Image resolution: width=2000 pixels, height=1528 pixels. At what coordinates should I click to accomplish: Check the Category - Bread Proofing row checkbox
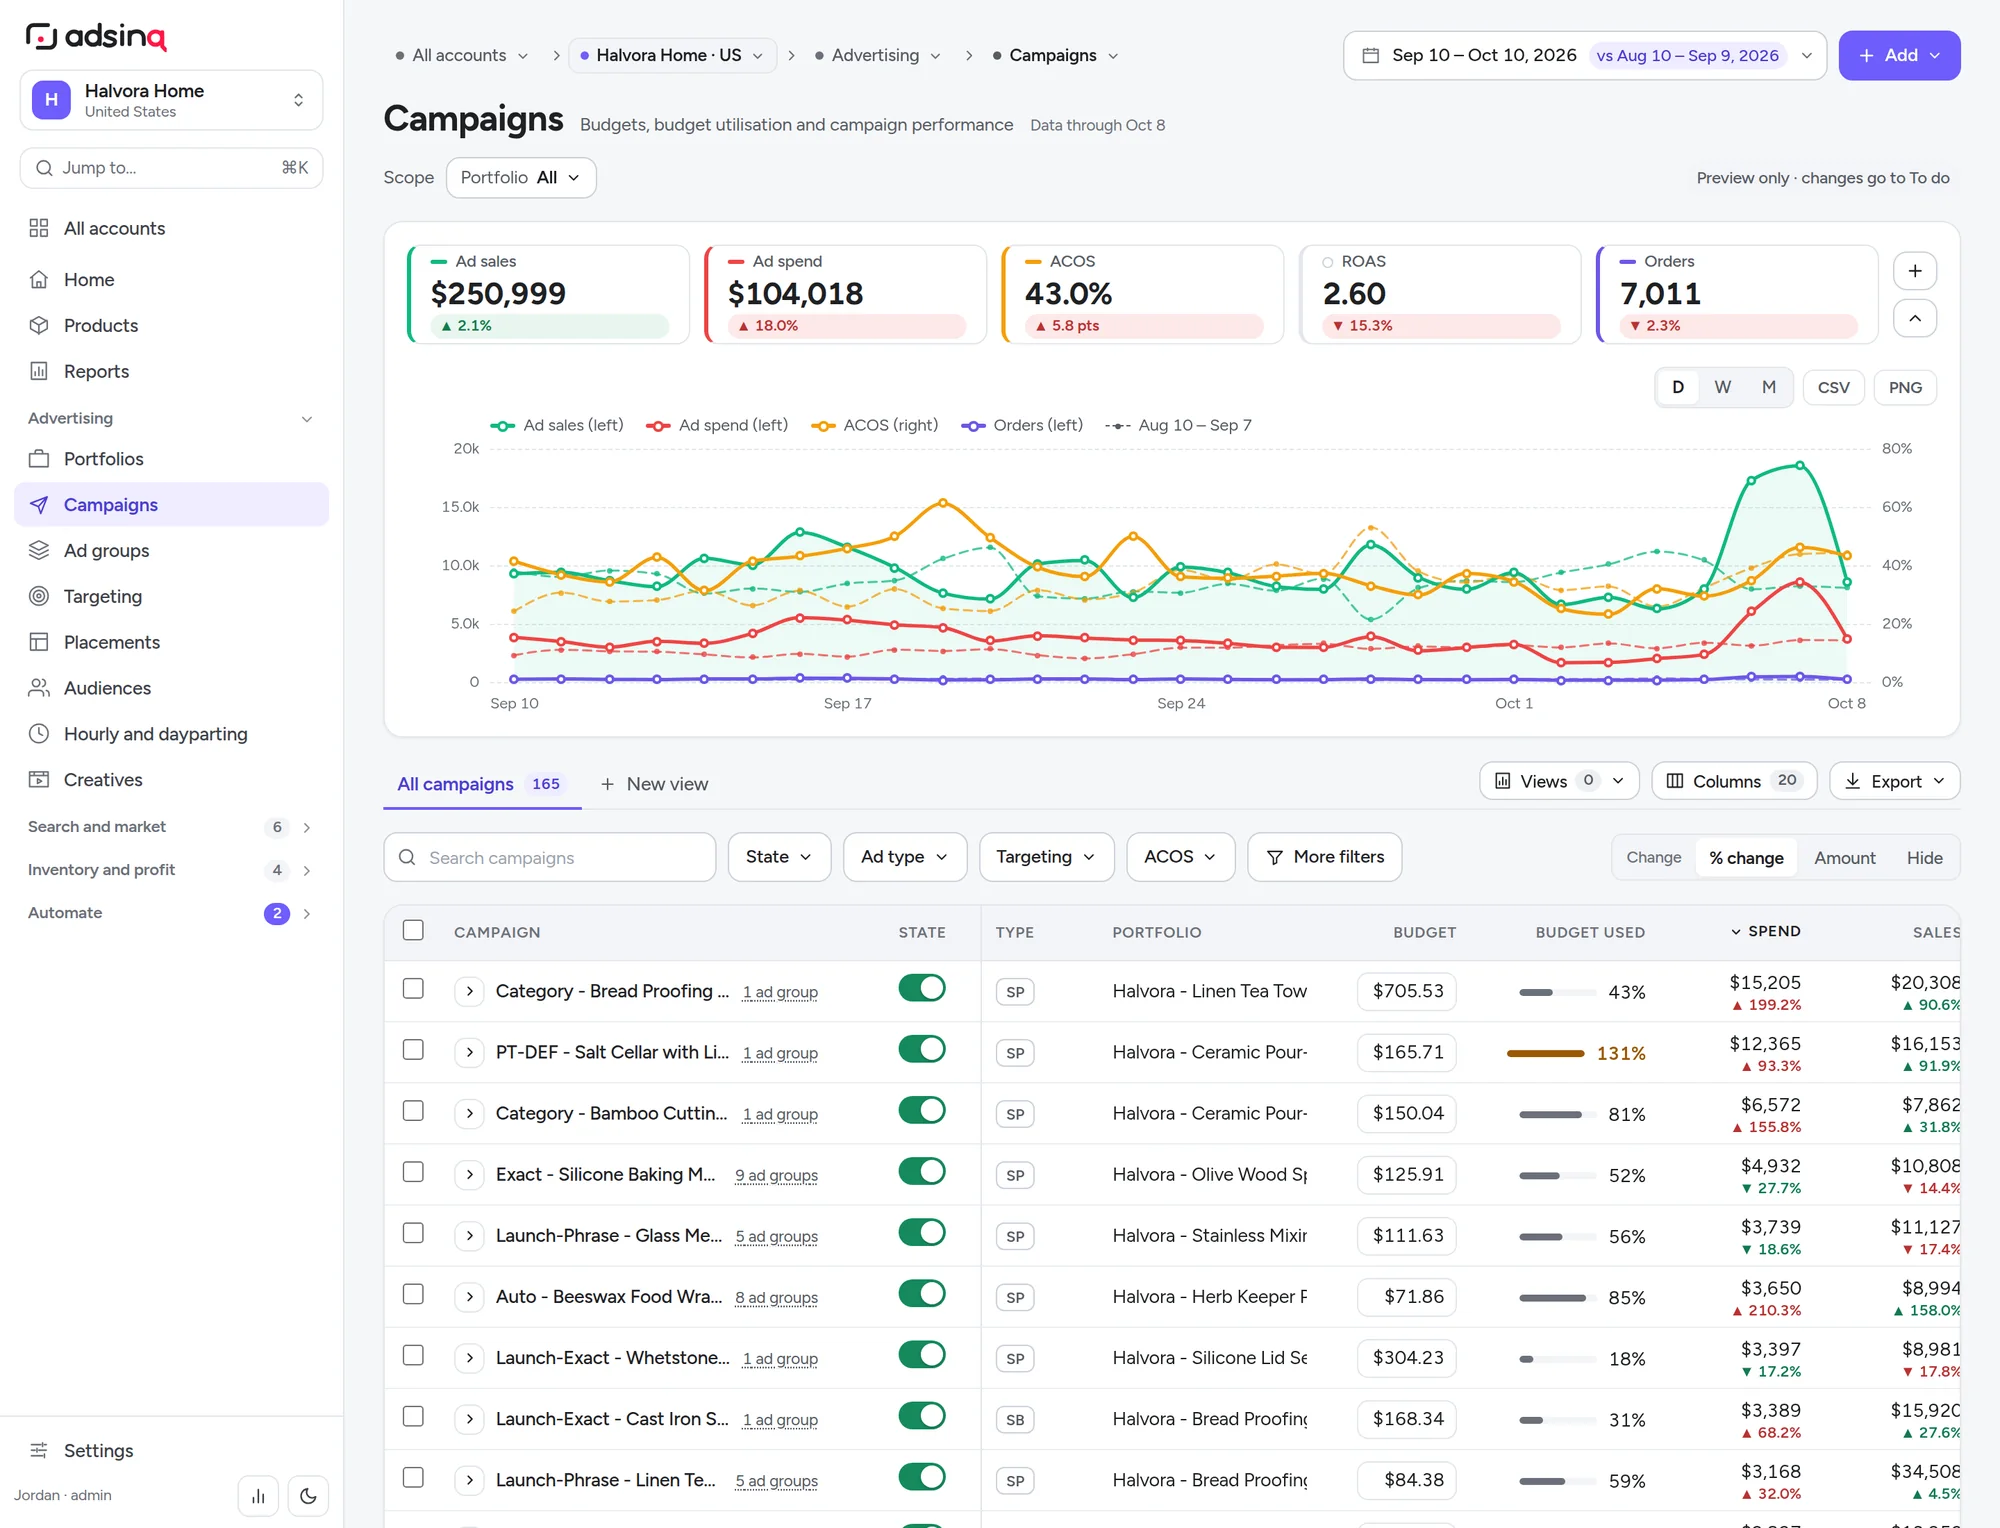[413, 989]
